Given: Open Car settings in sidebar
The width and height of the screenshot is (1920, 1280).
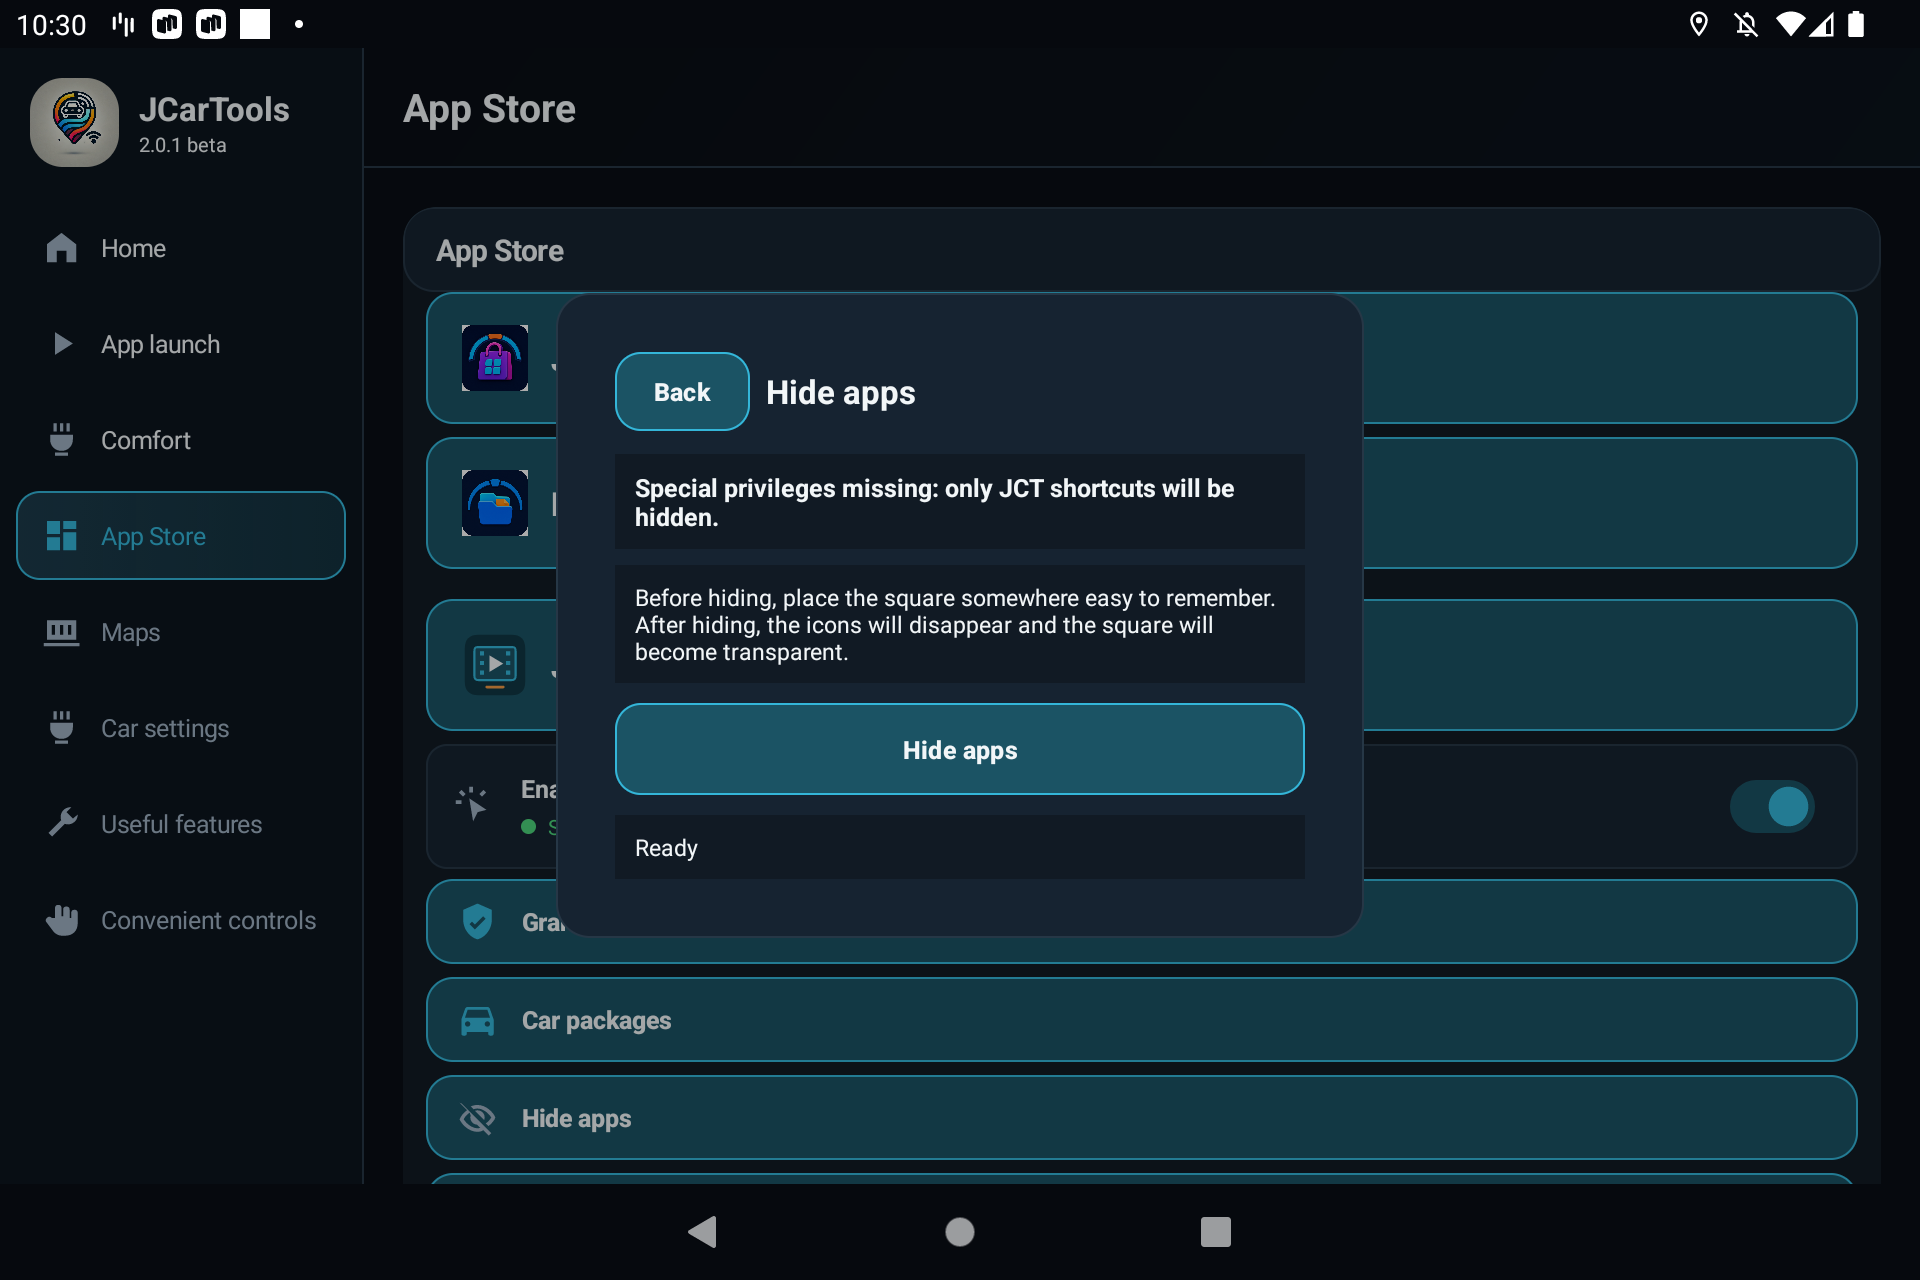Looking at the screenshot, I should click(x=181, y=728).
